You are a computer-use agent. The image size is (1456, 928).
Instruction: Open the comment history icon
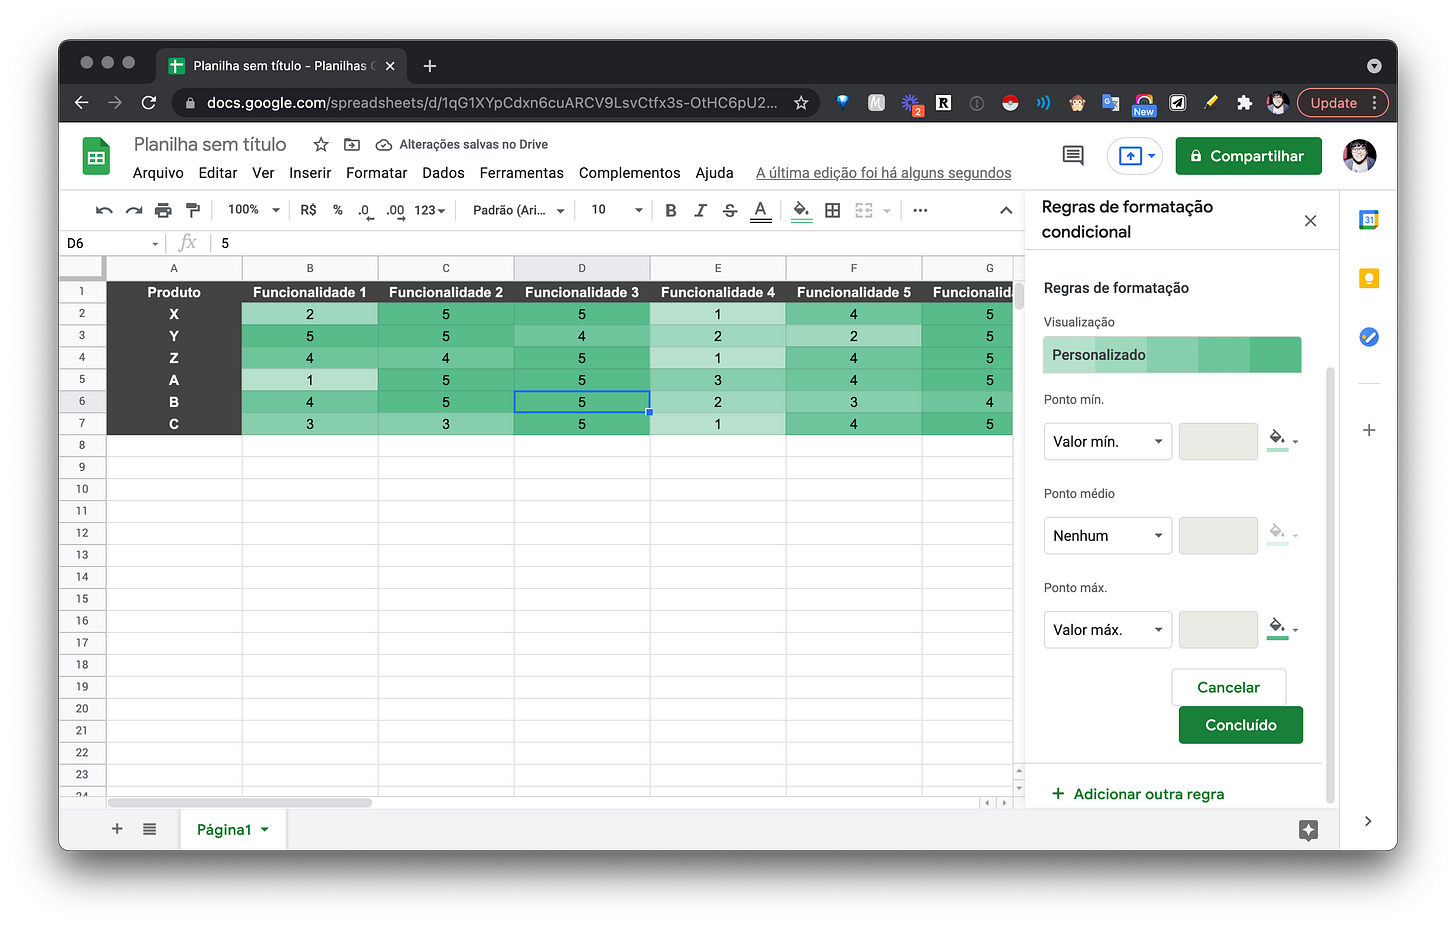1072,155
